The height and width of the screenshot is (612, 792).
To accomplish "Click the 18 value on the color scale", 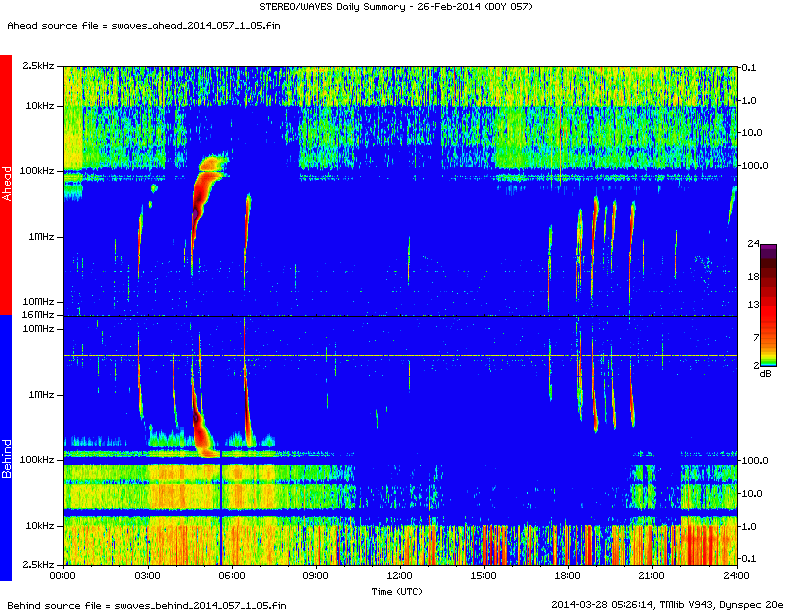I will click(x=753, y=277).
